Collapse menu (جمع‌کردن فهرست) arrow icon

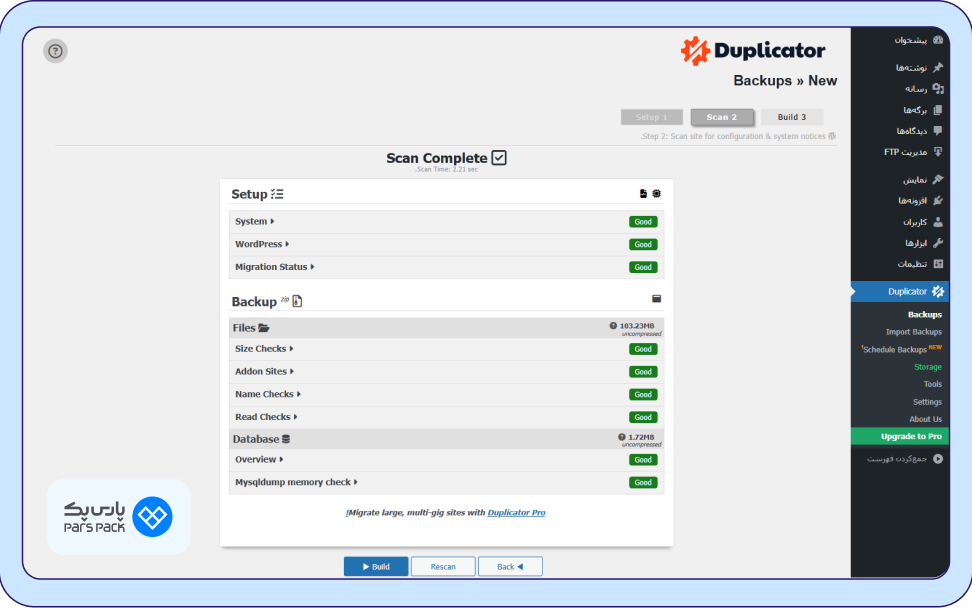(938, 459)
